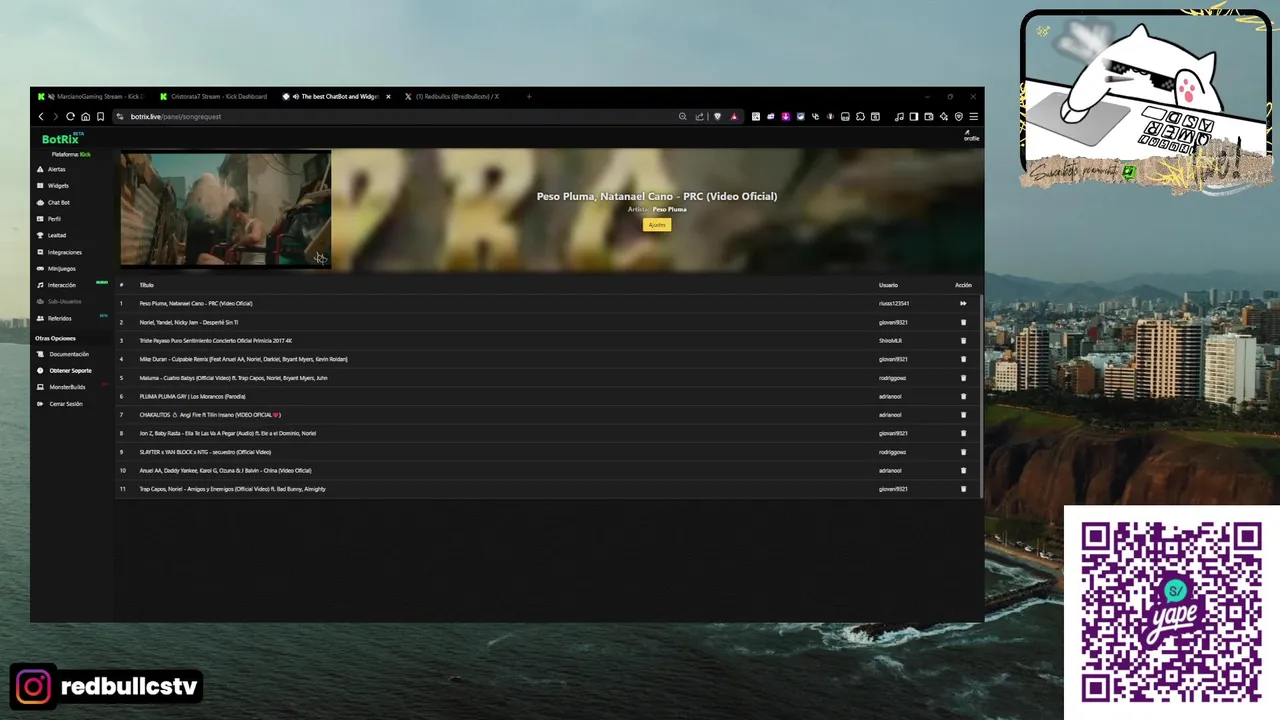Open Interacción menu item
The width and height of the screenshot is (1280, 720).
tap(56, 285)
